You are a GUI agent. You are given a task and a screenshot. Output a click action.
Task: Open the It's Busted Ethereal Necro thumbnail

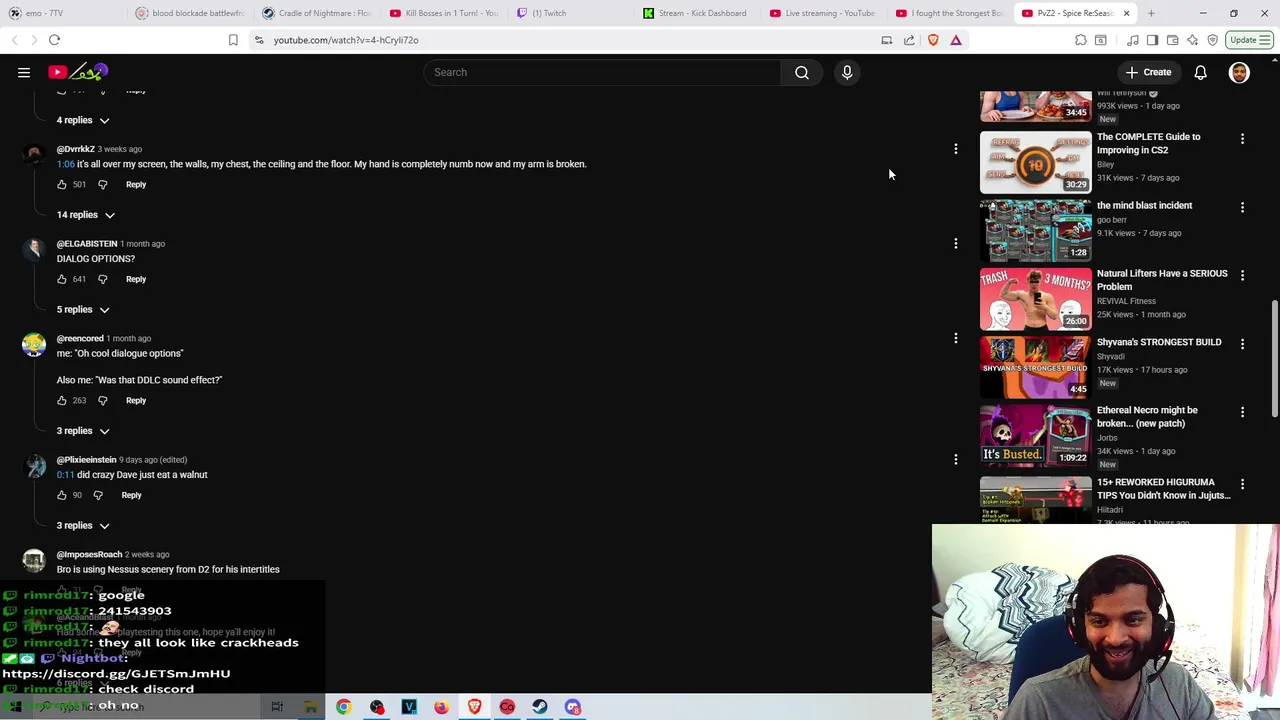[x=1035, y=435]
